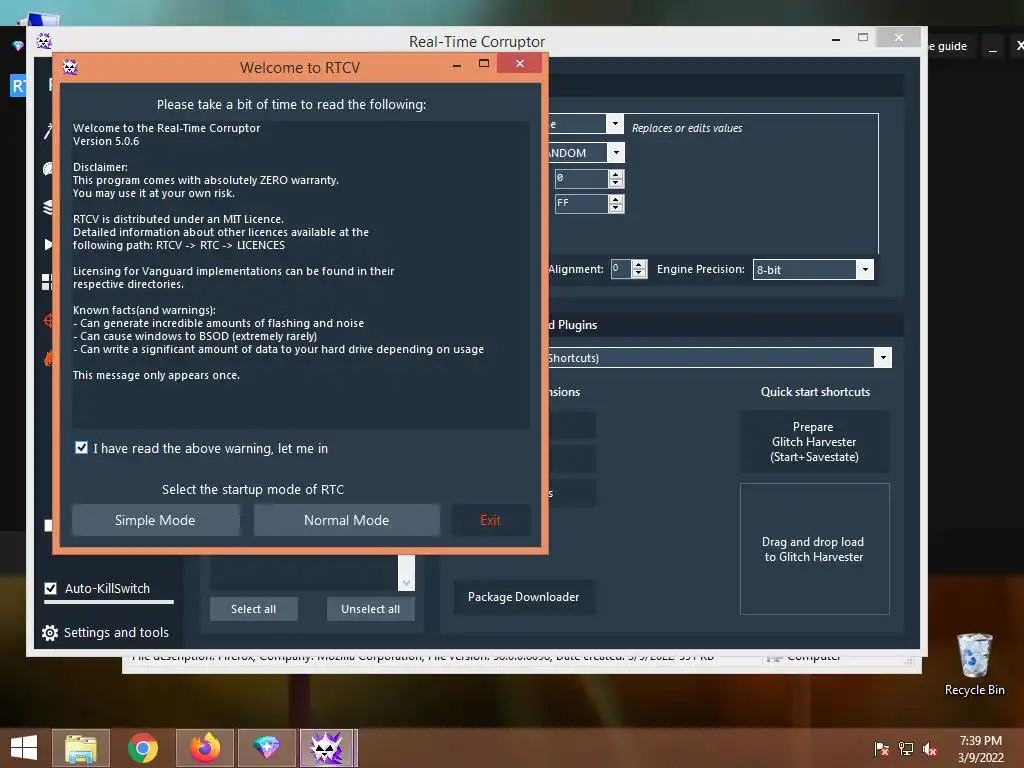
Task: Open Action Center flag in tray
Action: (881, 749)
